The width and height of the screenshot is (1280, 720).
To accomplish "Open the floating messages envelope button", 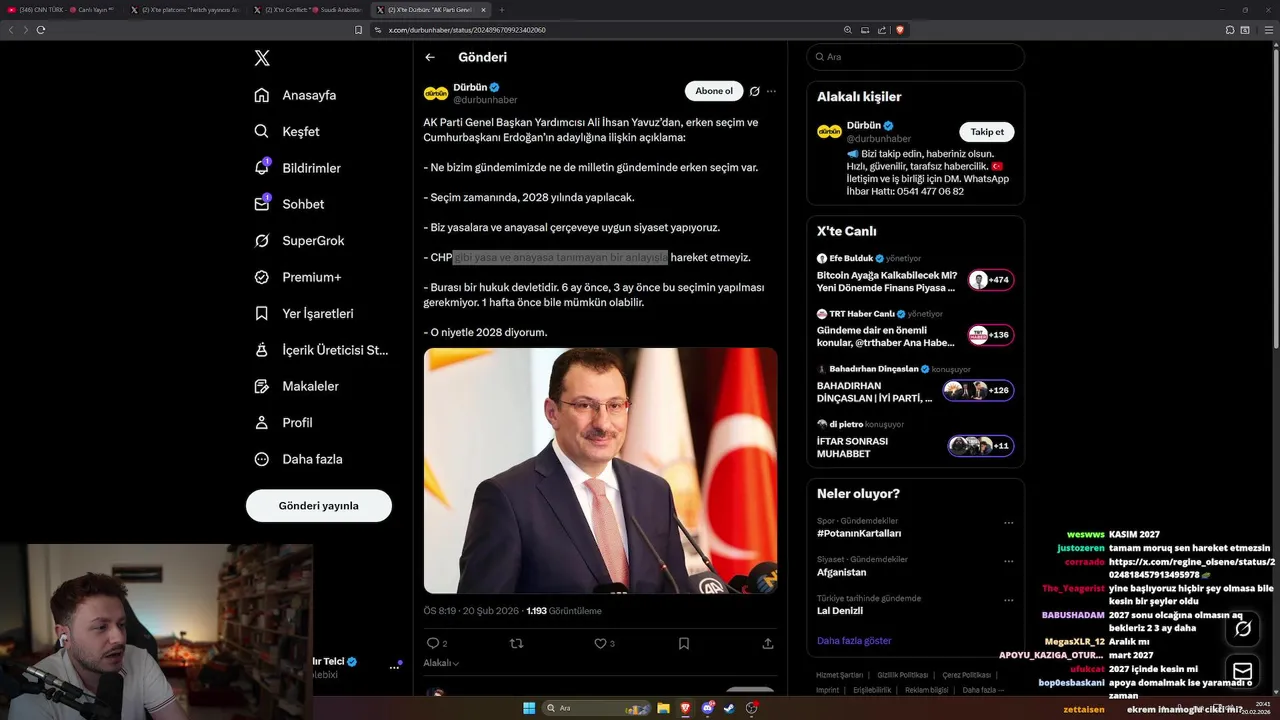I will (1243, 671).
